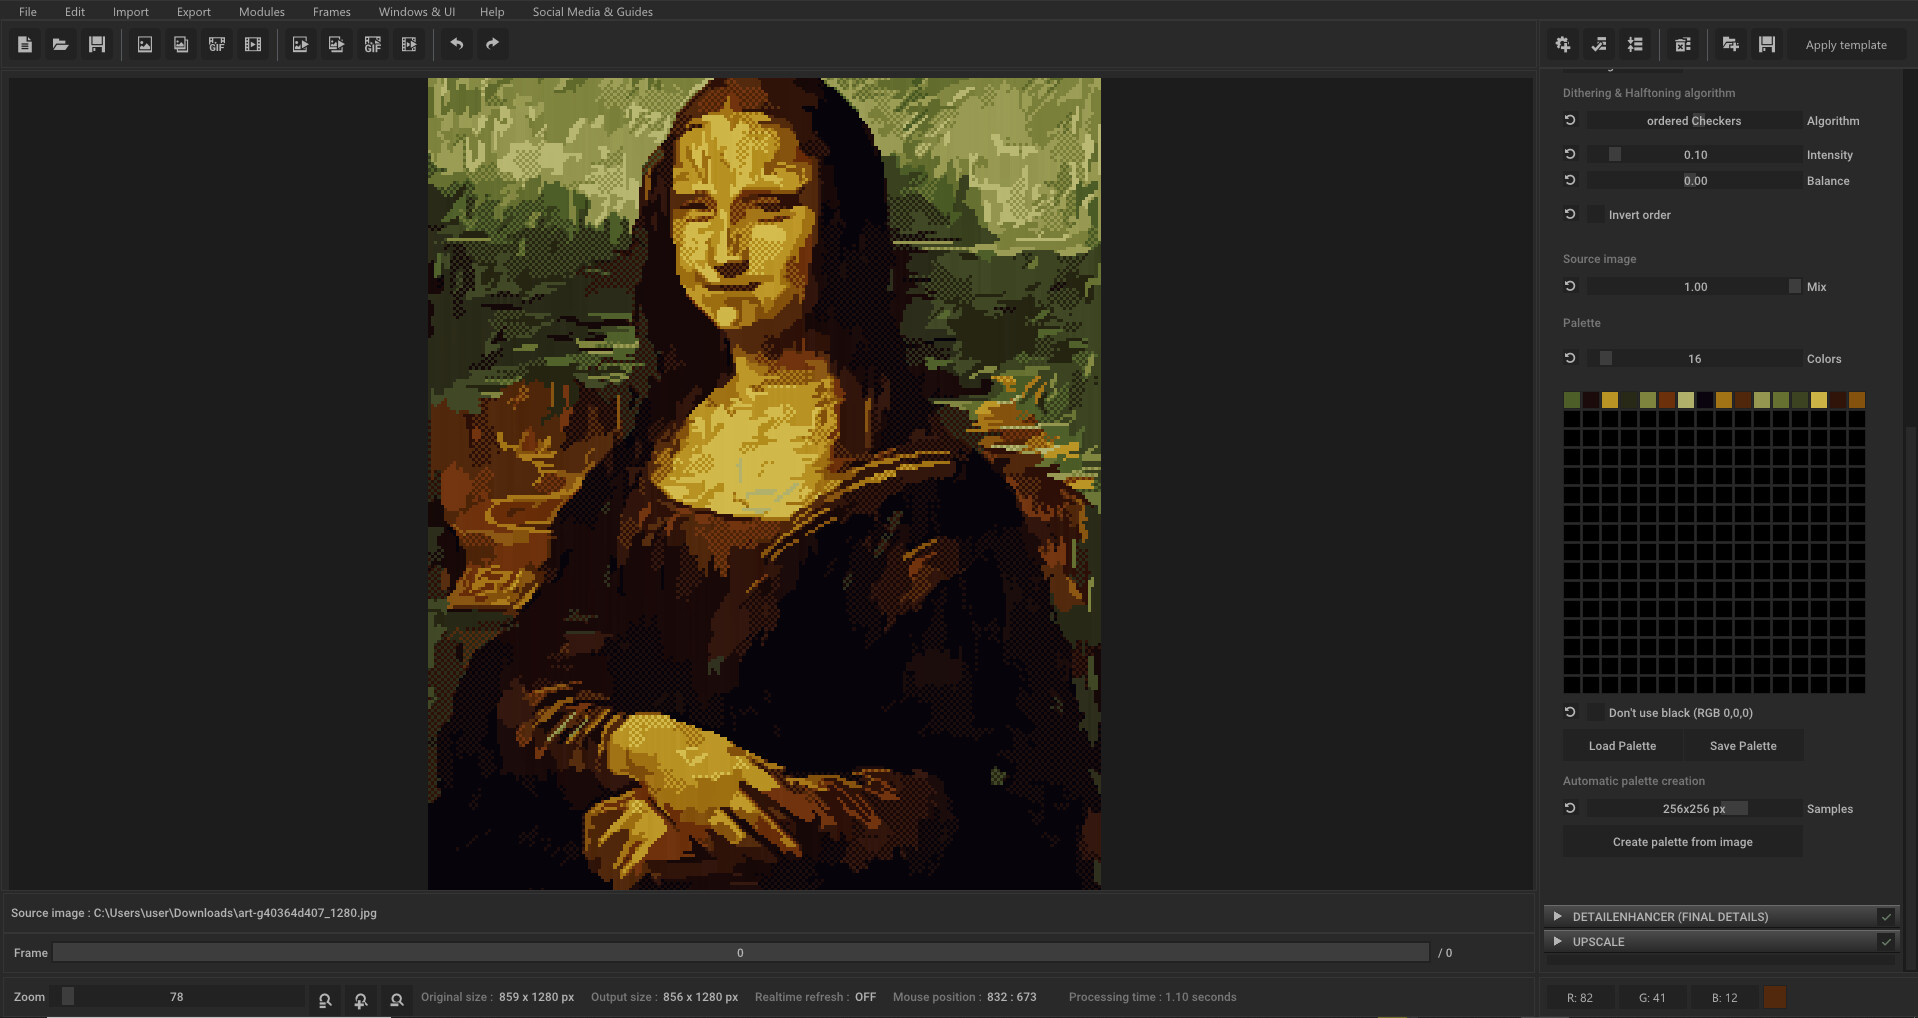Undo the last action
The image size is (1918, 1018).
pos(457,44)
